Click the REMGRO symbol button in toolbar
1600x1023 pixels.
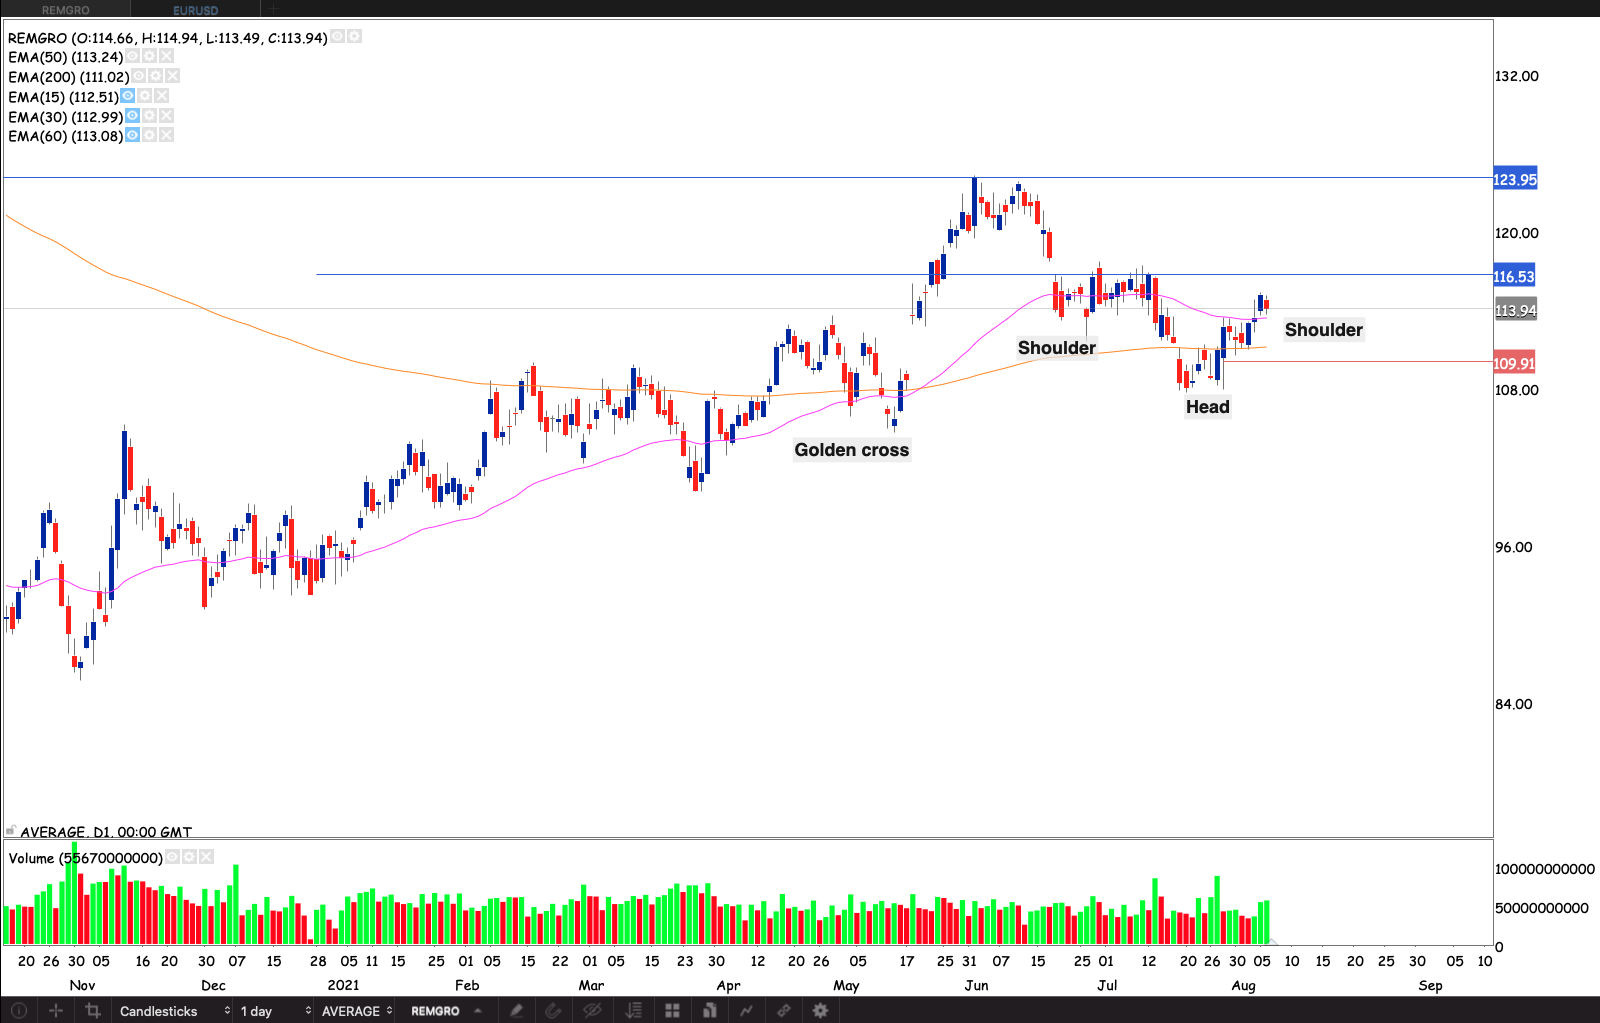pyautogui.click(x=436, y=1011)
